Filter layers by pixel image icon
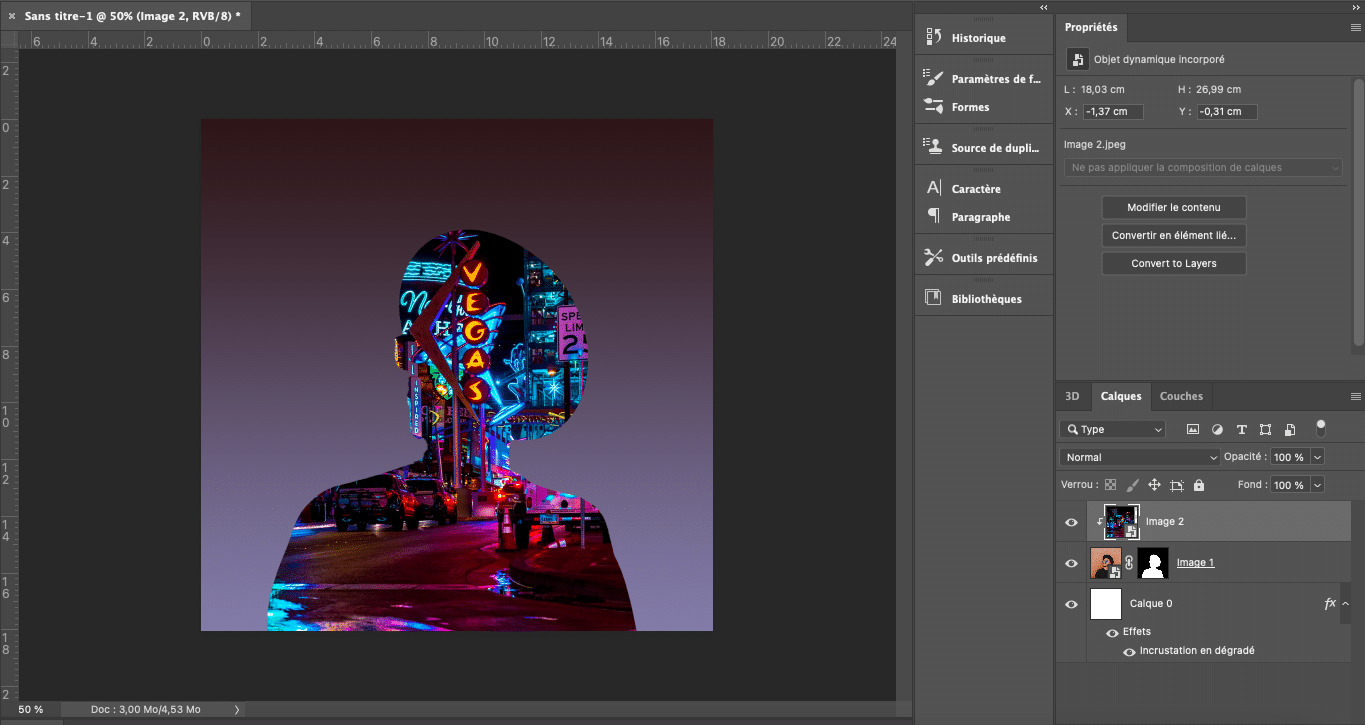 [x=1193, y=429]
